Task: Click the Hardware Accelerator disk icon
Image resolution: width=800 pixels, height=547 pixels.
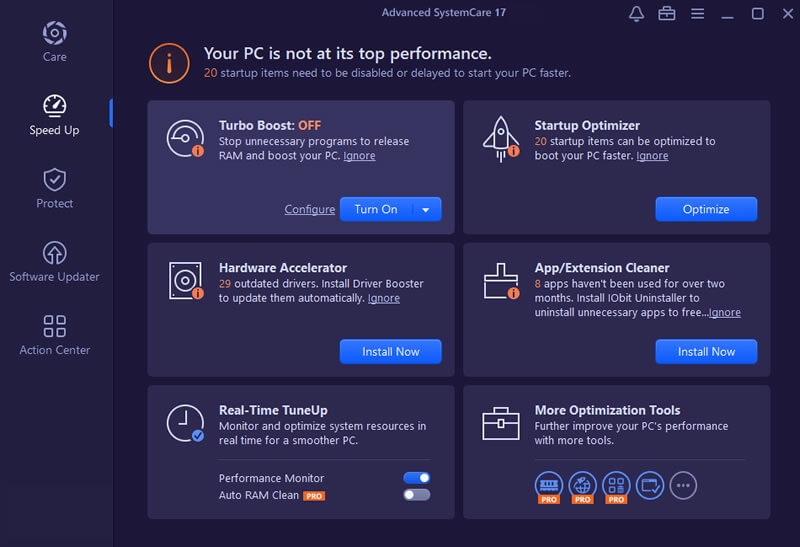Action: tap(186, 281)
